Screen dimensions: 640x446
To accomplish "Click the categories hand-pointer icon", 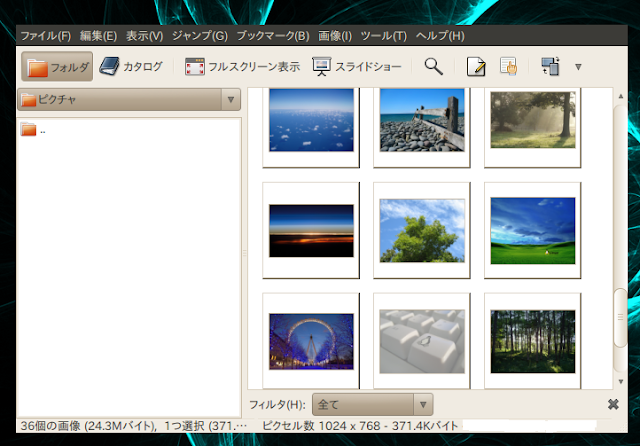I will pos(509,67).
